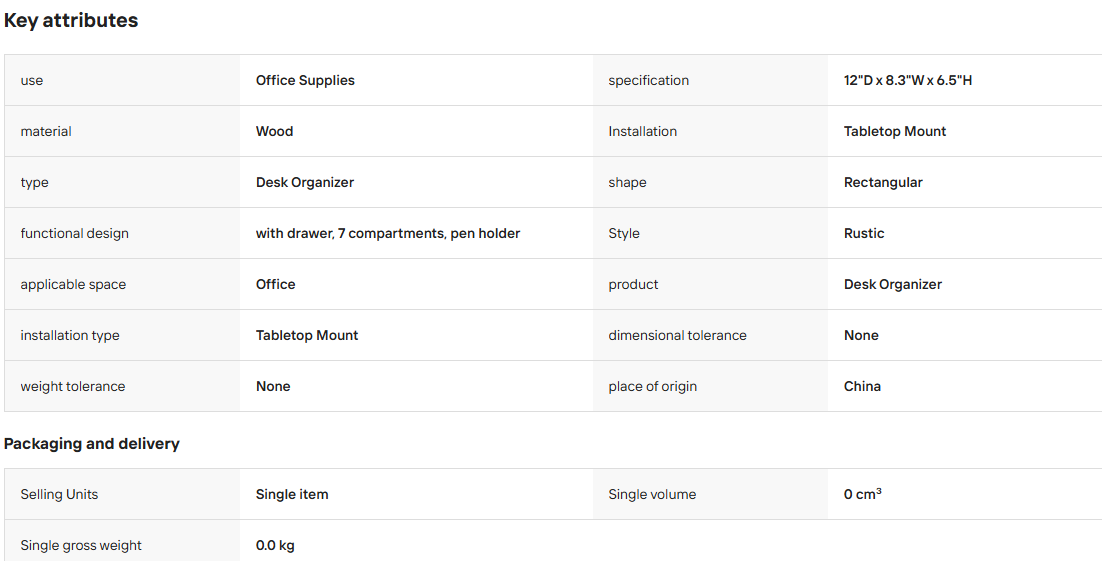The height and width of the screenshot is (561, 1102).
Task: Click the China place of origin value
Action: (x=862, y=386)
